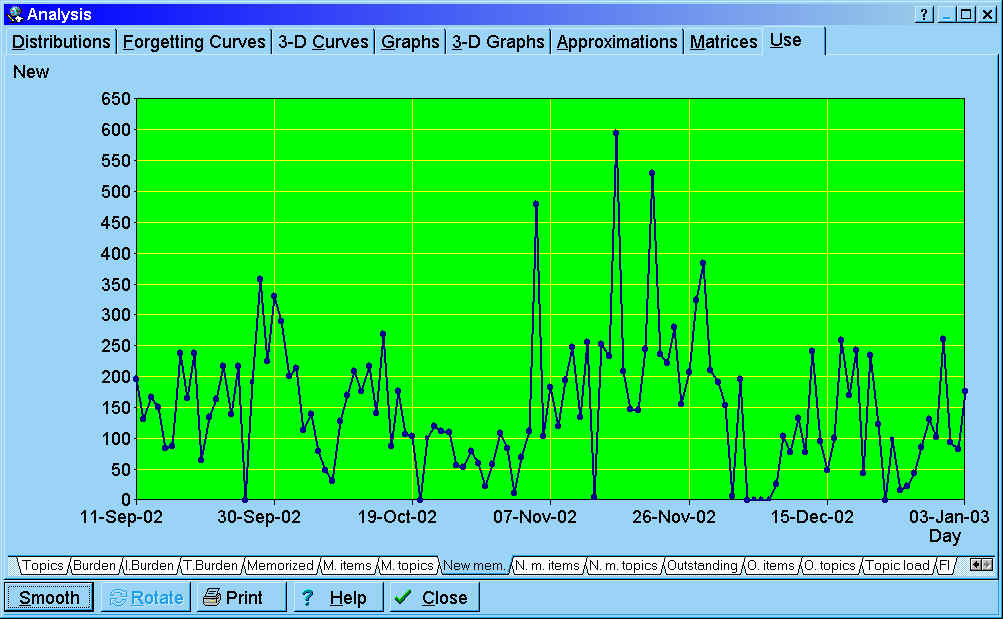Maximize the Analysis window
1003x619 pixels.
(965, 14)
